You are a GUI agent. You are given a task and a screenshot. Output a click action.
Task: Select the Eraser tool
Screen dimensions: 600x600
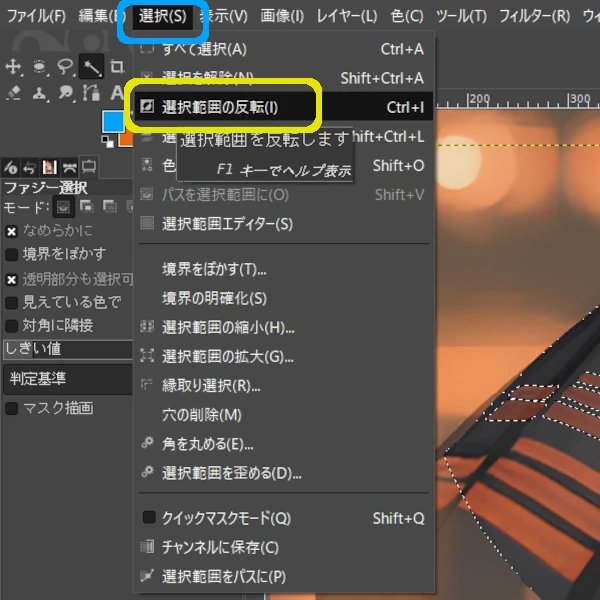13,93
